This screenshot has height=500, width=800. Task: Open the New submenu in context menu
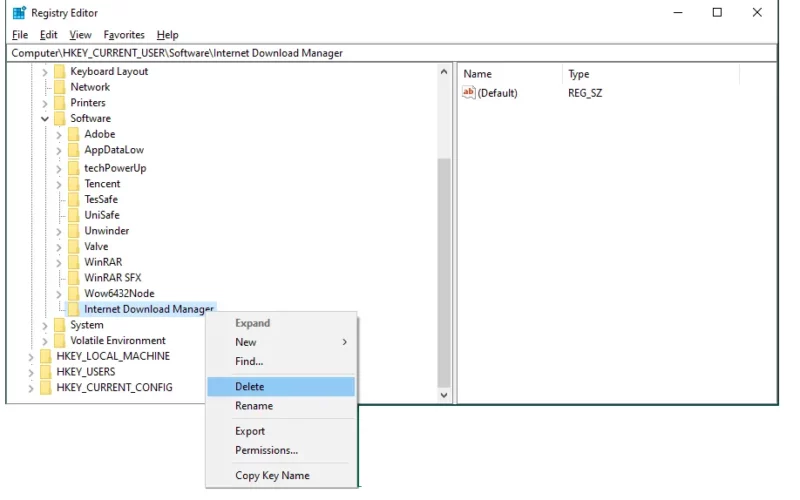pos(281,342)
